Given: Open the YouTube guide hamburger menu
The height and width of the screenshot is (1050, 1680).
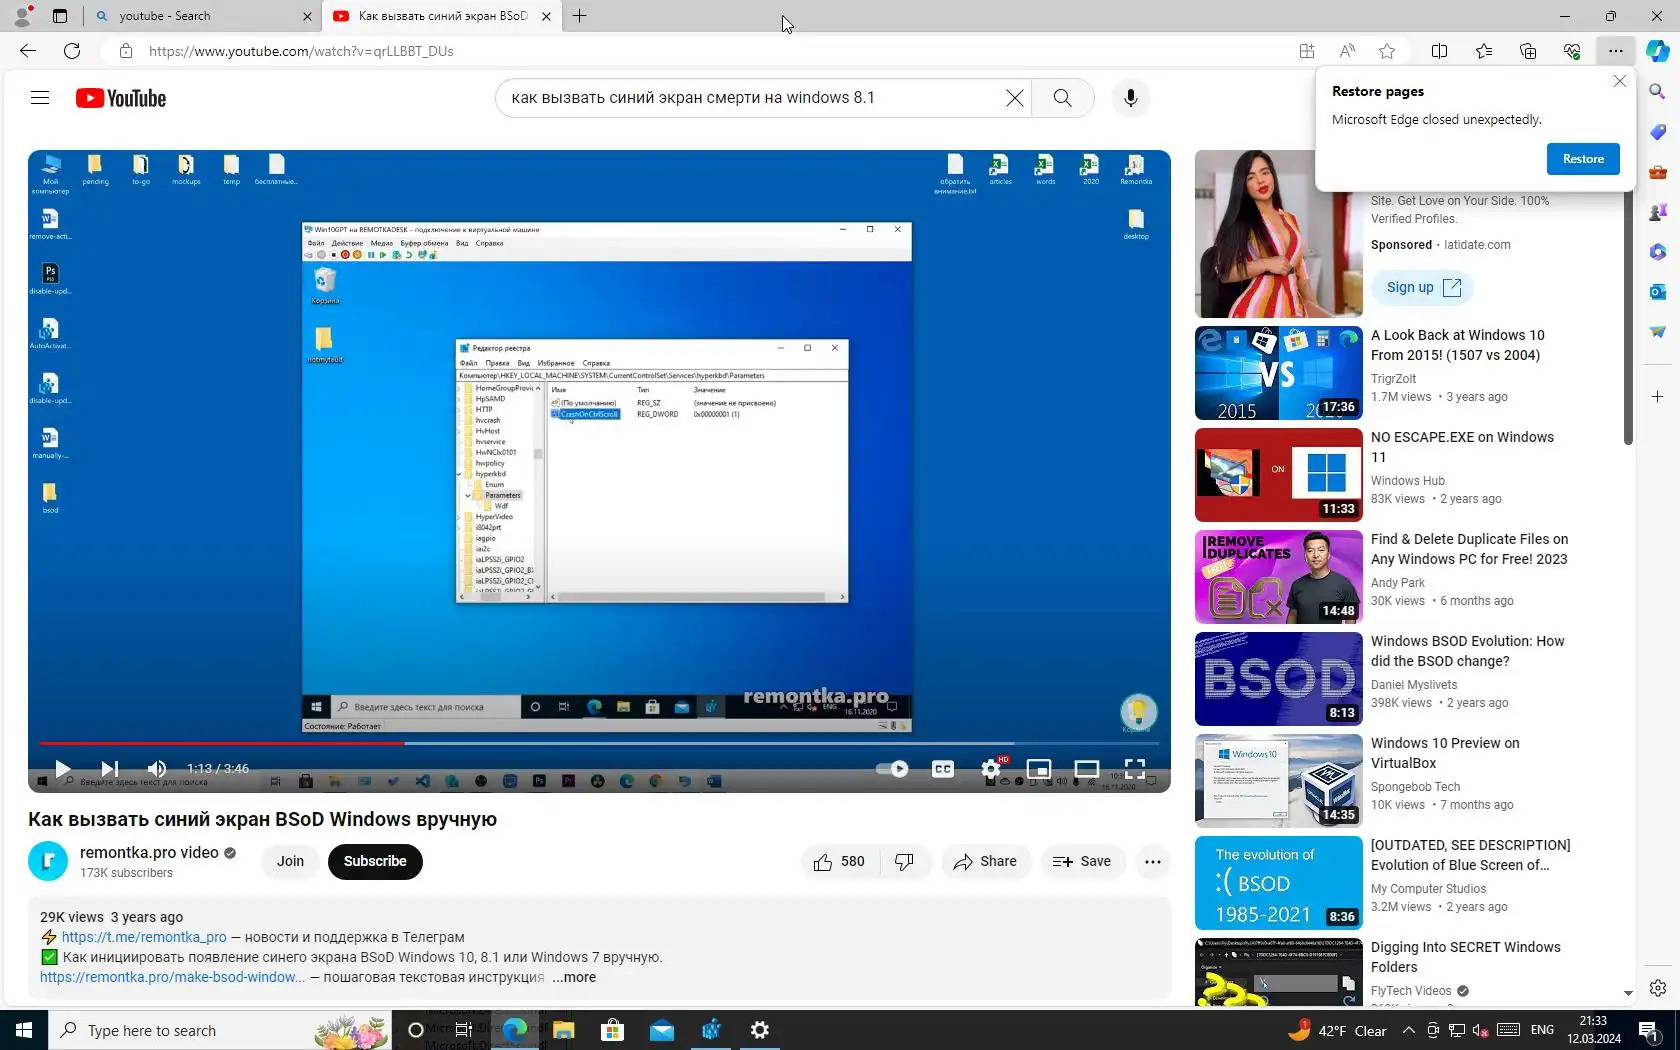Looking at the screenshot, I should click(x=40, y=98).
